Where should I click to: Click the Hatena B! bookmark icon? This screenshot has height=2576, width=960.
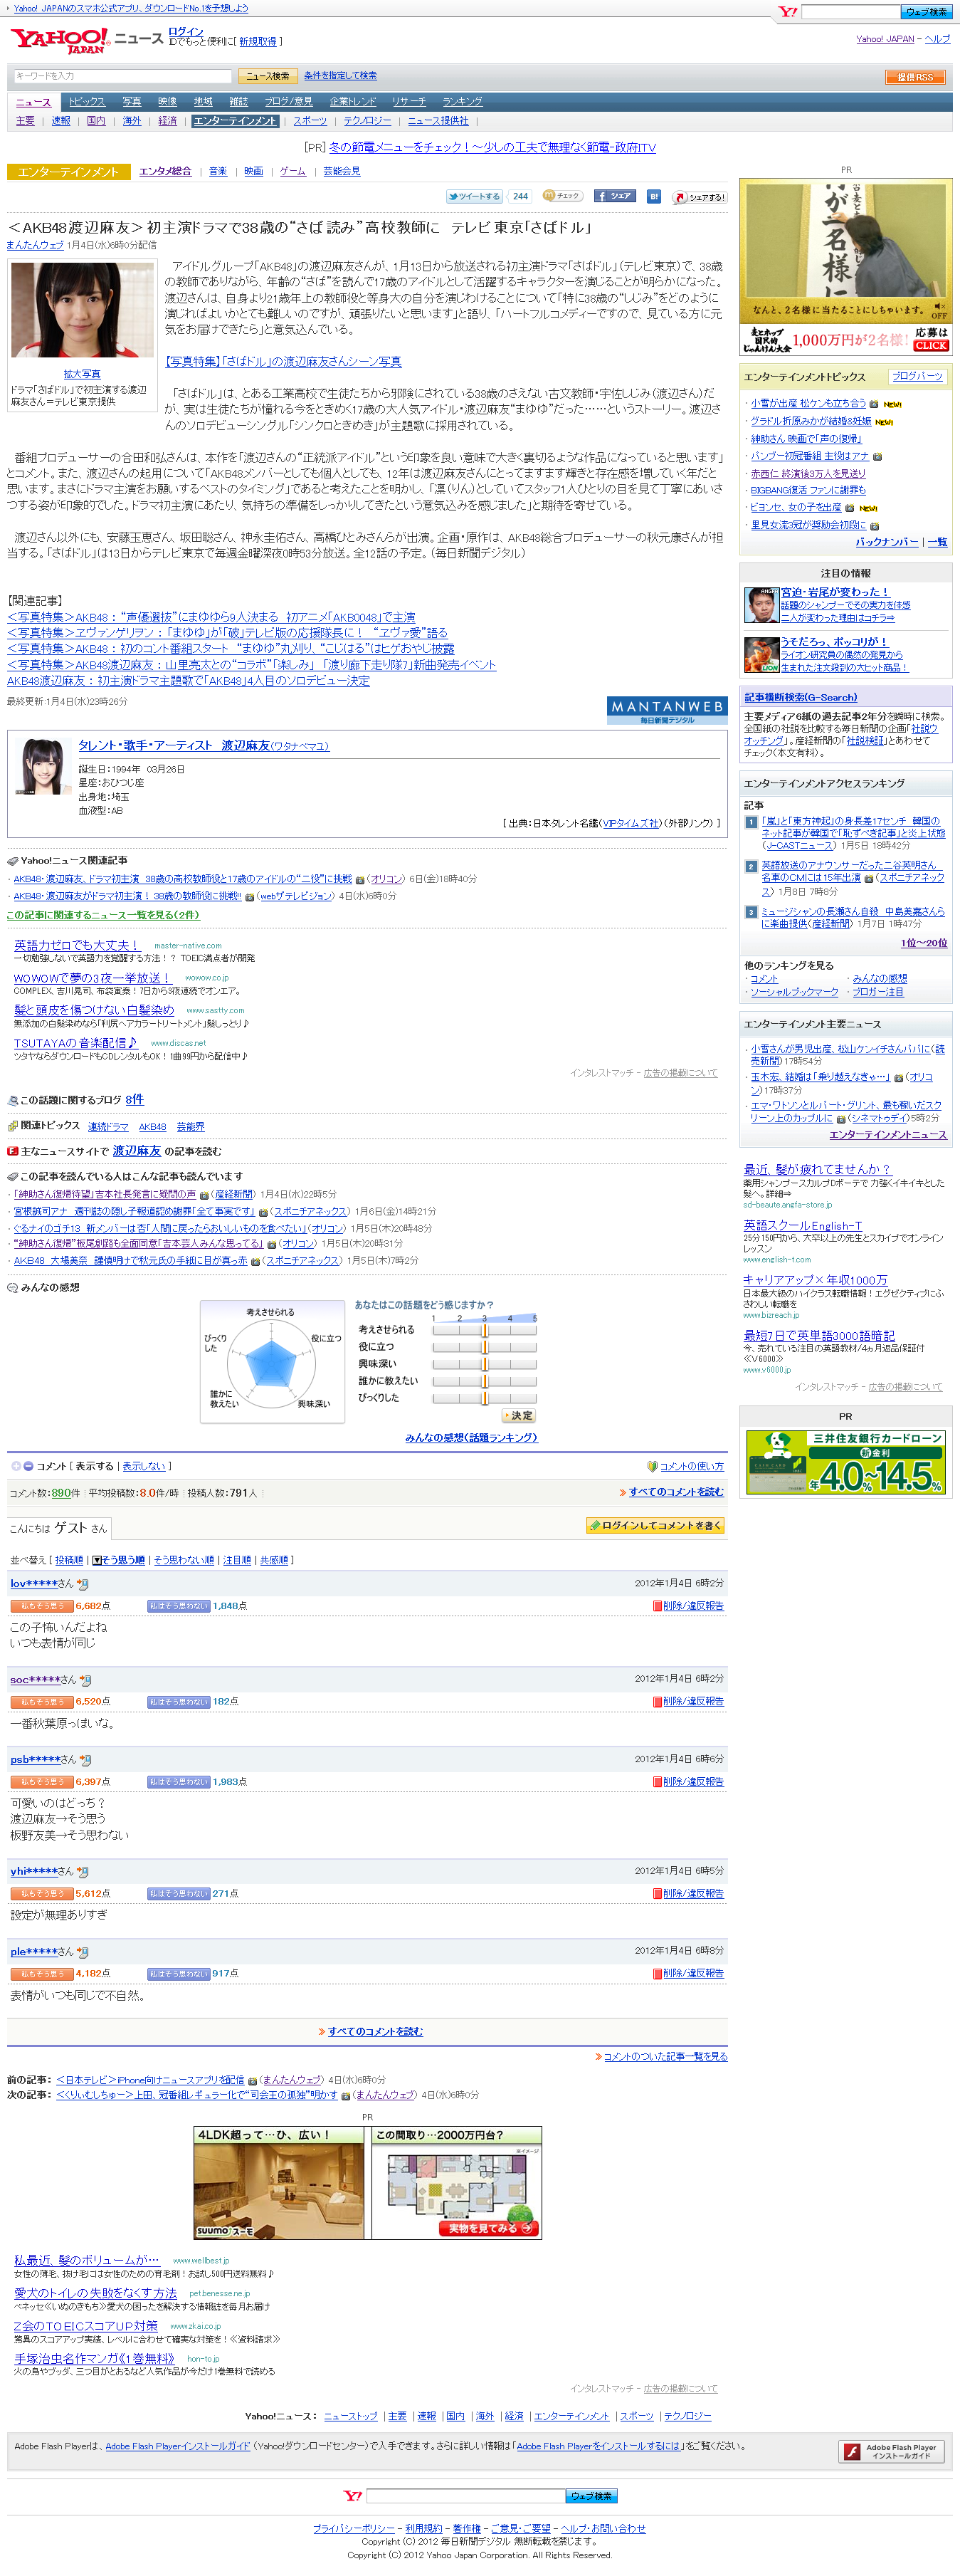[x=653, y=196]
